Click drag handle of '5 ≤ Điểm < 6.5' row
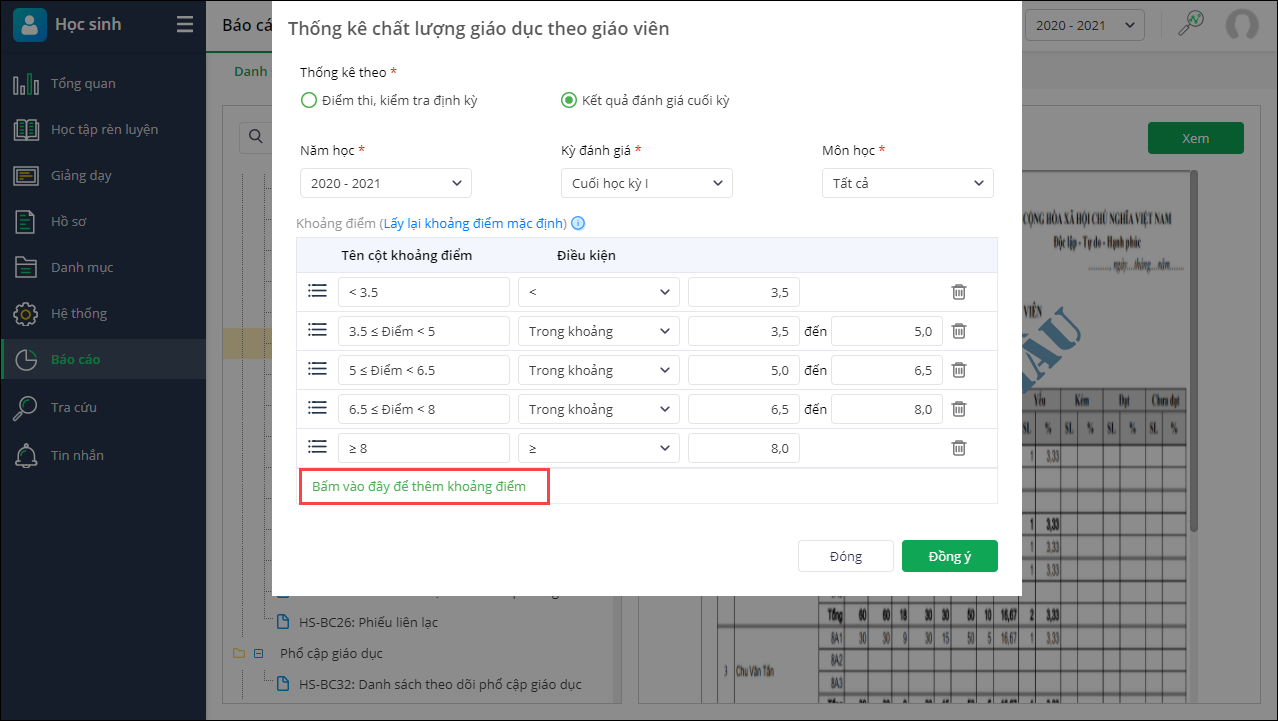 [317, 369]
